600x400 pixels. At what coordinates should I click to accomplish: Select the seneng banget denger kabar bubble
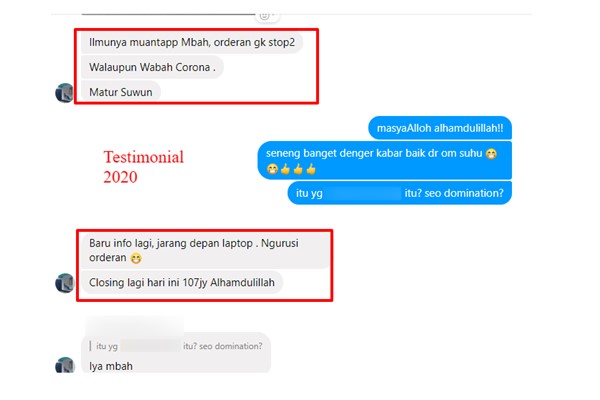tap(385, 160)
